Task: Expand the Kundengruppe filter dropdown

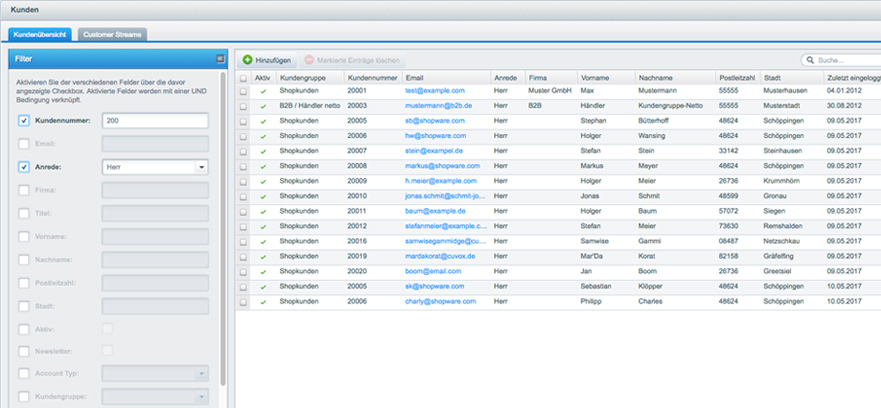Action: click(201, 397)
